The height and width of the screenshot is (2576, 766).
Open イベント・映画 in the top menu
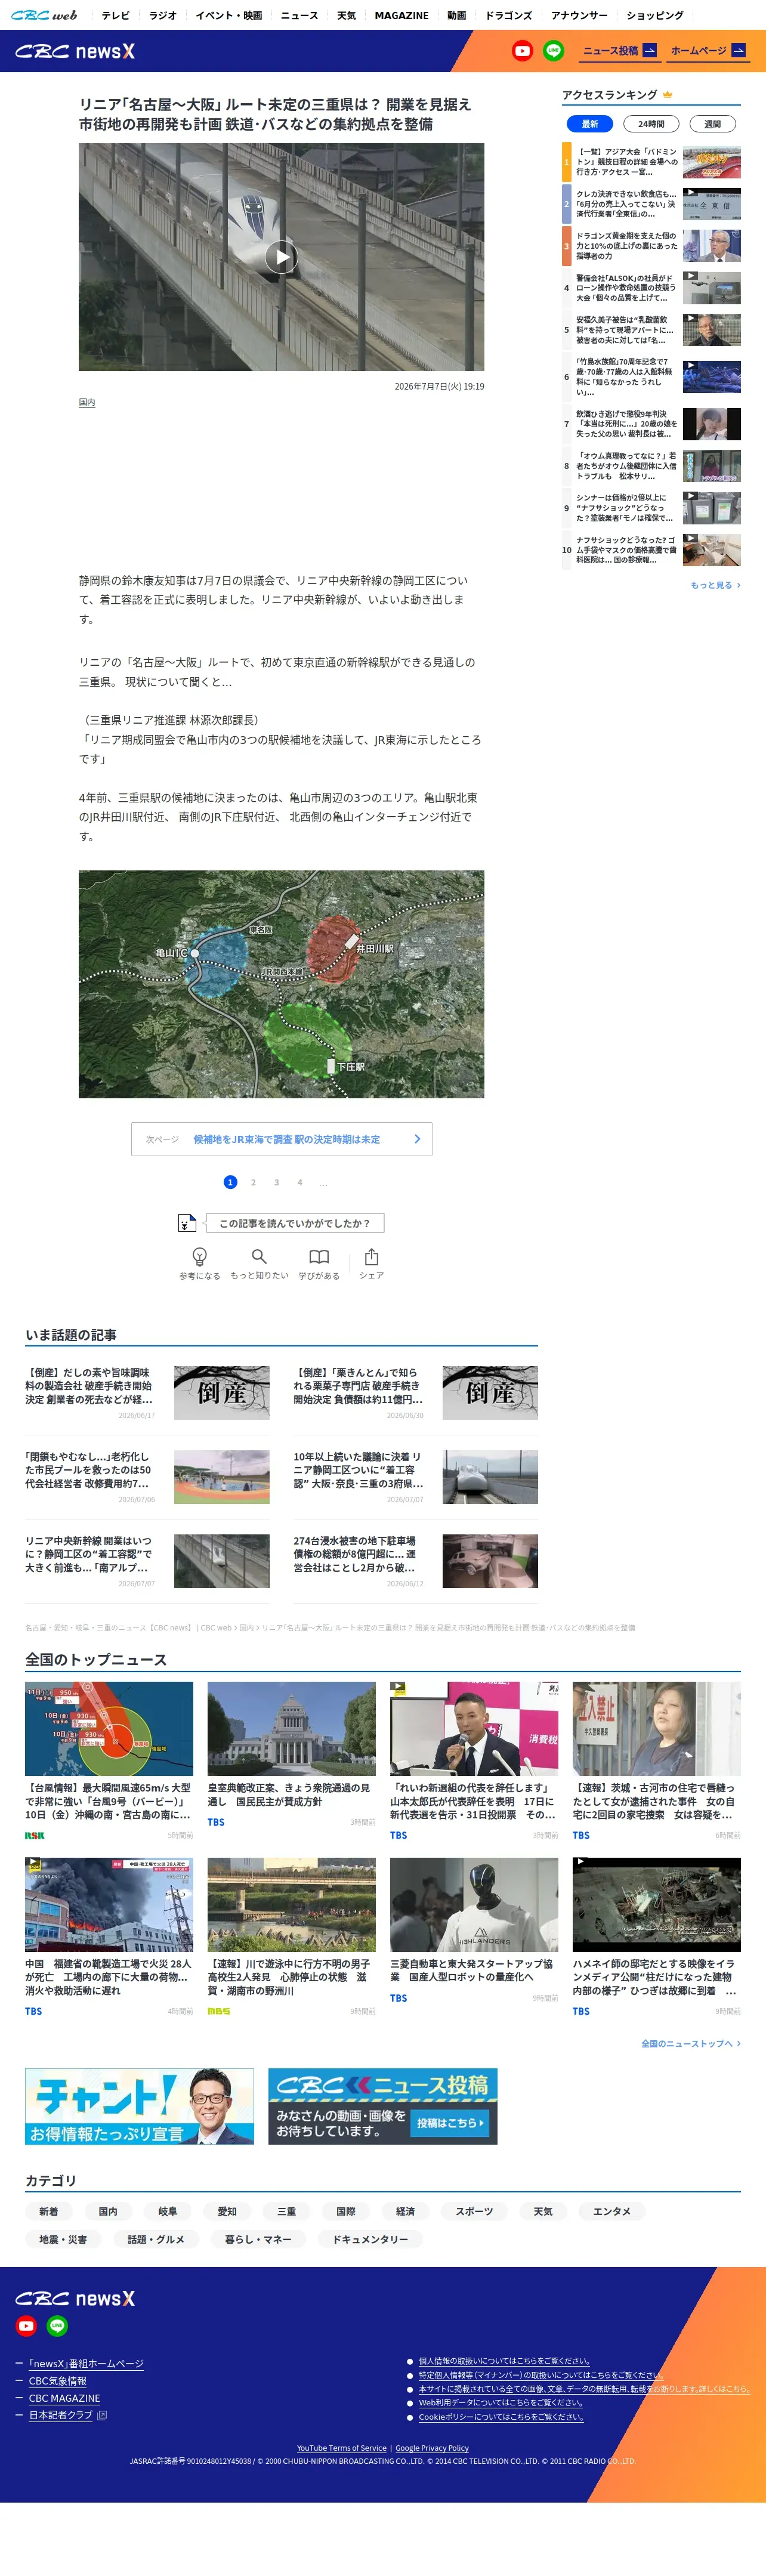229,15
